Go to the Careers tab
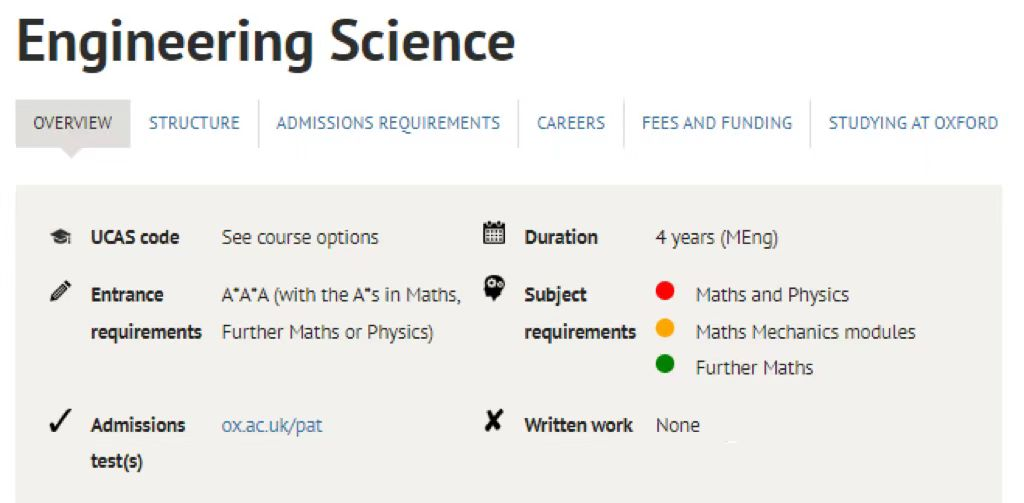Image resolution: width=1024 pixels, height=503 pixels. click(x=571, y=123)
